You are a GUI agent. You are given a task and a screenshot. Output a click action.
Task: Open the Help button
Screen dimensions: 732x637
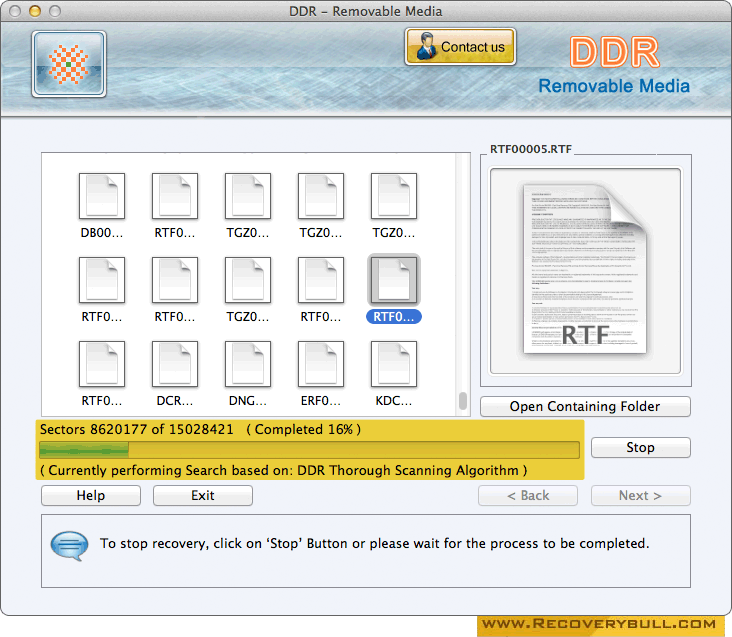tap(91, 496)
